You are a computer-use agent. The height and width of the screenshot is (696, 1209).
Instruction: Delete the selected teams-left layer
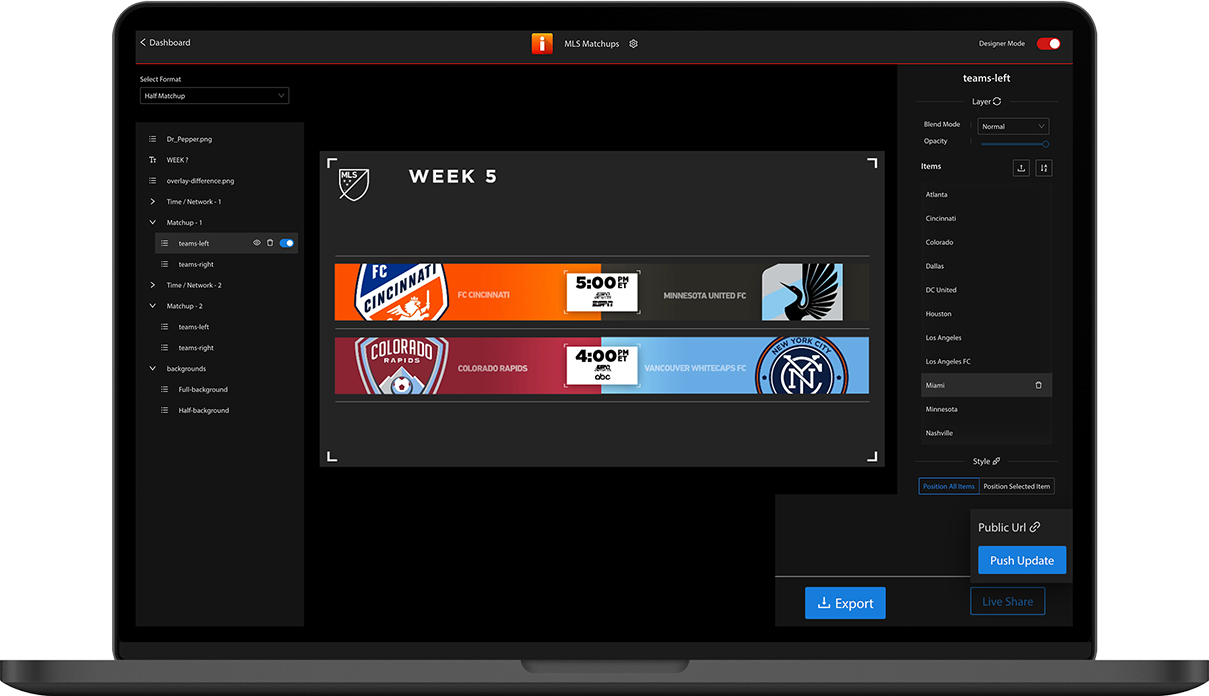(270, 243)
